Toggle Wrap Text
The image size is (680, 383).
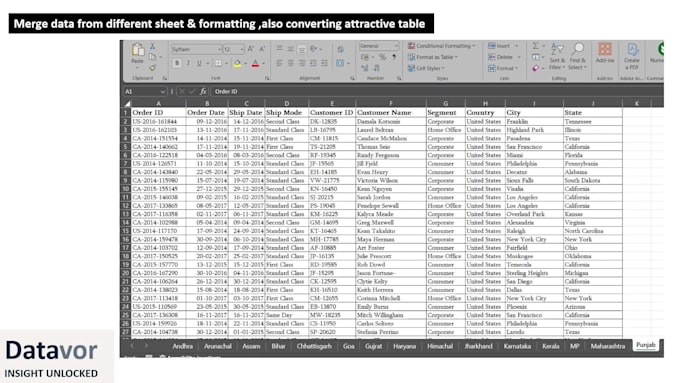(x=340, y=49)
